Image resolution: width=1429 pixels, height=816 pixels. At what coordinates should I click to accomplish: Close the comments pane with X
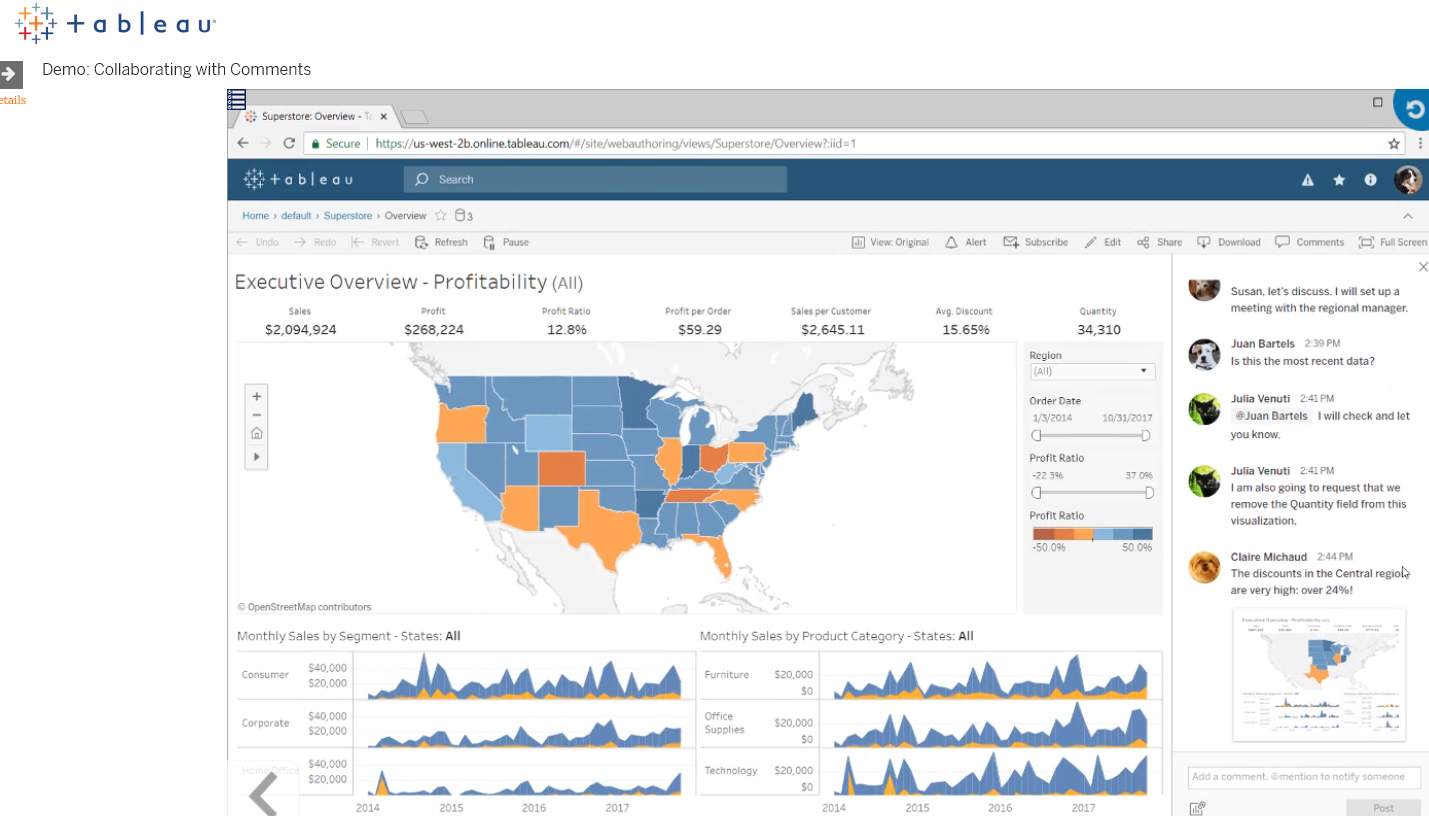click(x=1423, y=267)
